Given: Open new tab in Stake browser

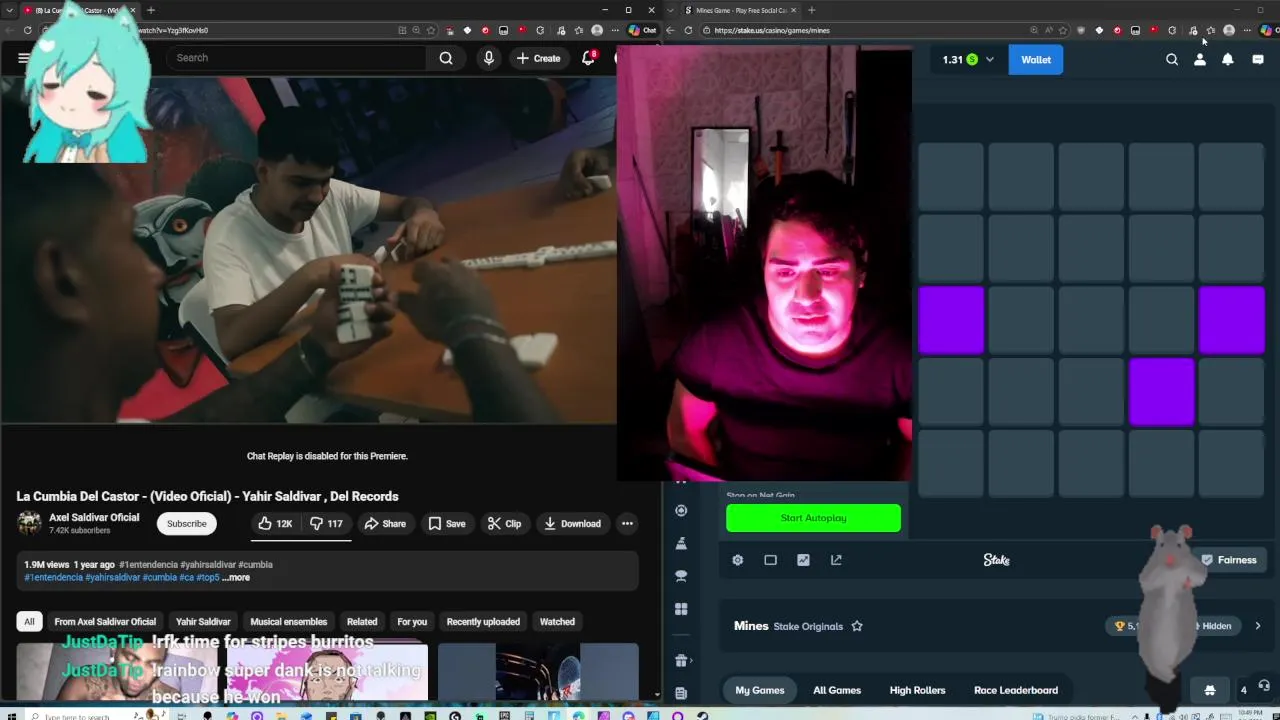Looking at the screenshot, I should point(811,10).
